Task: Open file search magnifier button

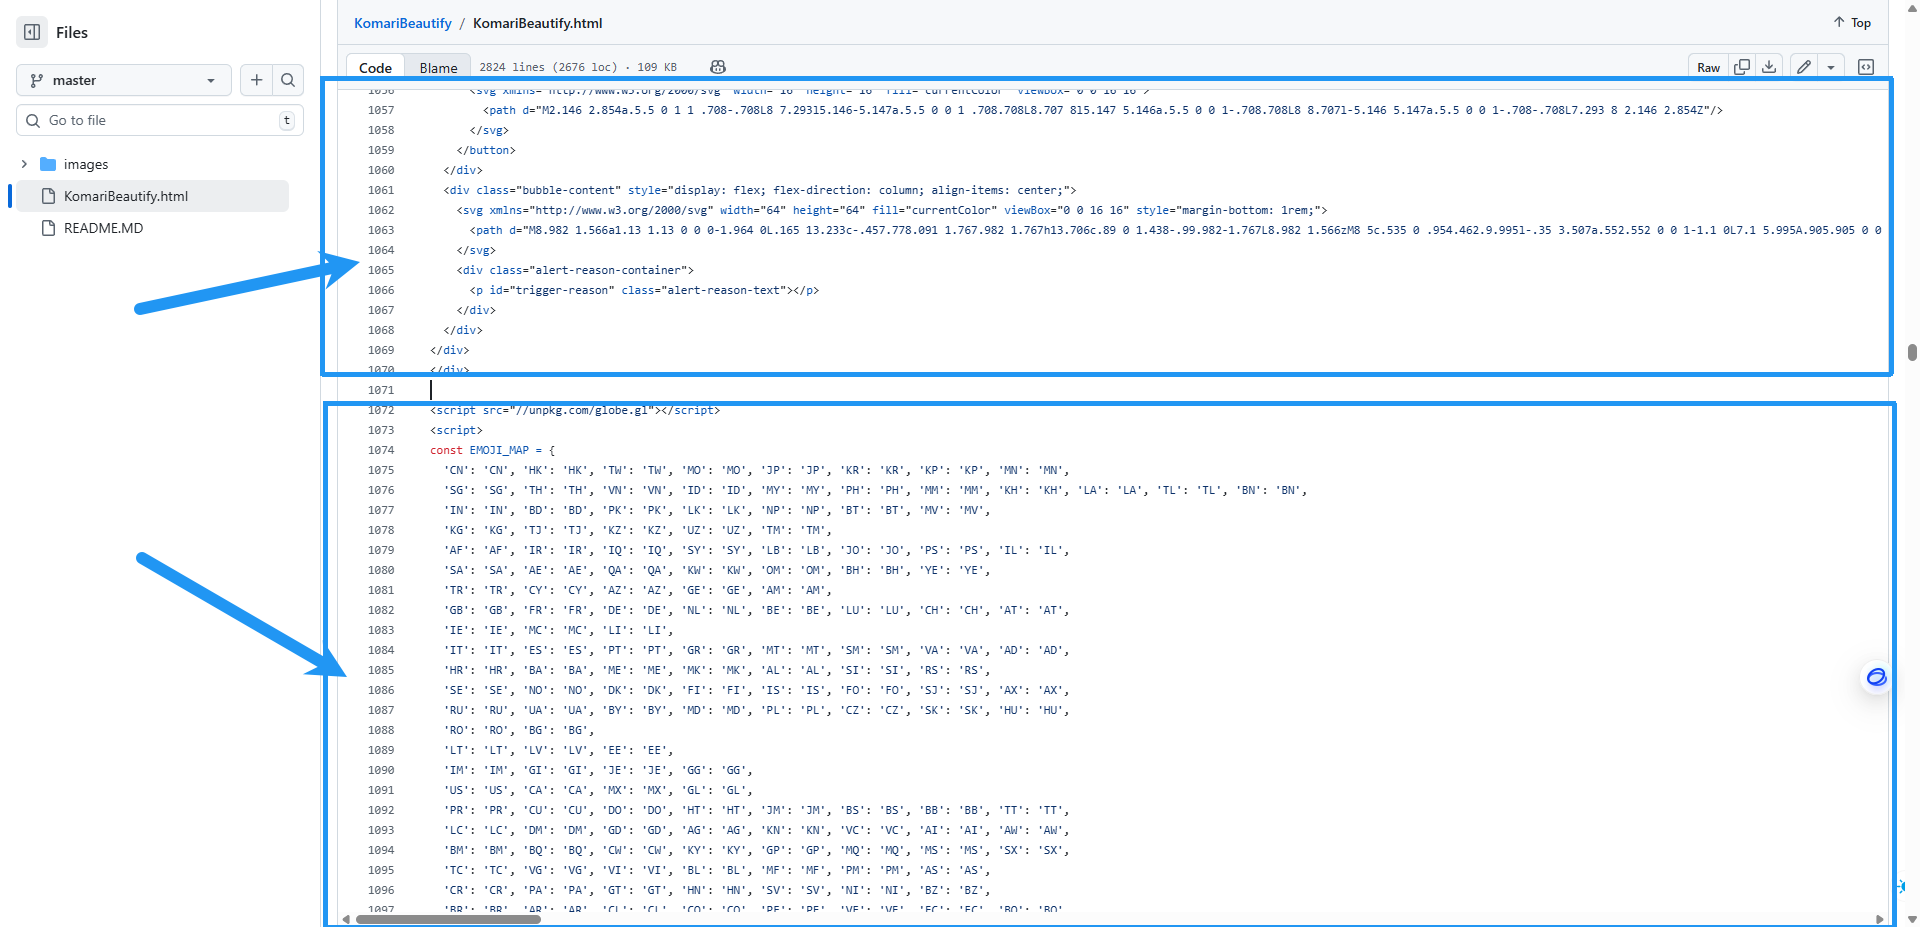Action: pyautogui.click(x=288, y=80)
